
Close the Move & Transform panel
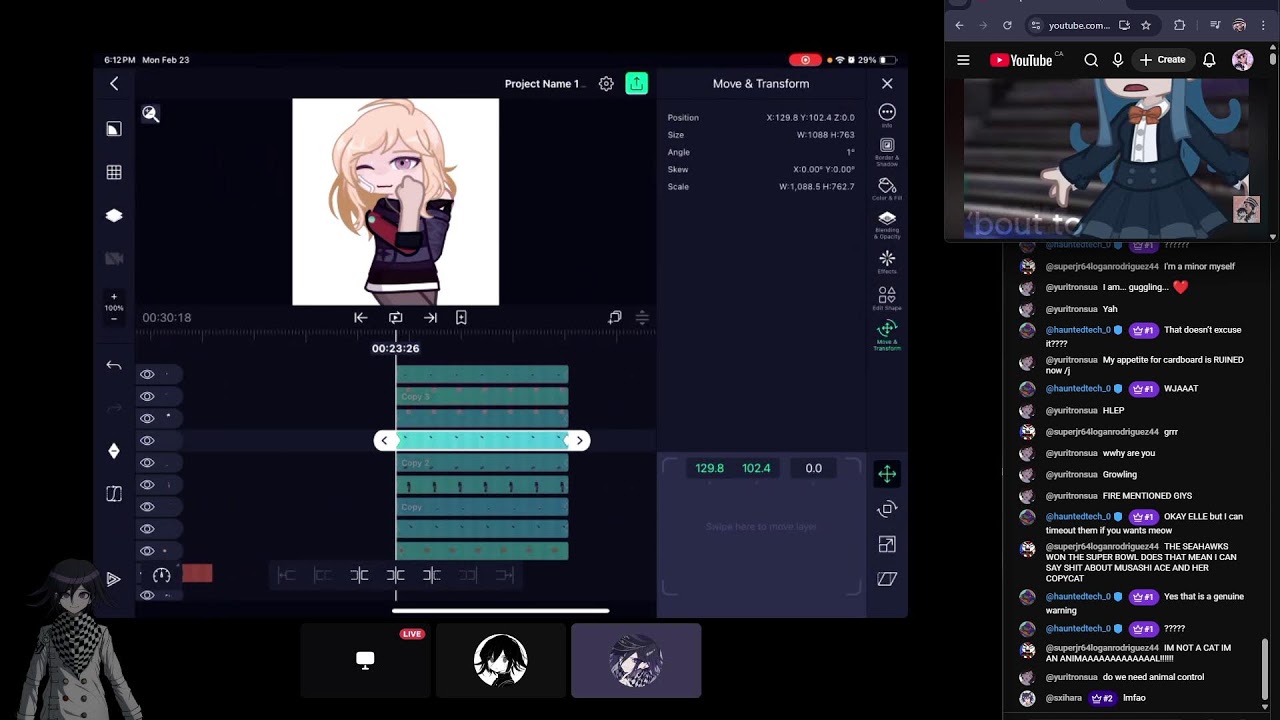pos(887,84)
